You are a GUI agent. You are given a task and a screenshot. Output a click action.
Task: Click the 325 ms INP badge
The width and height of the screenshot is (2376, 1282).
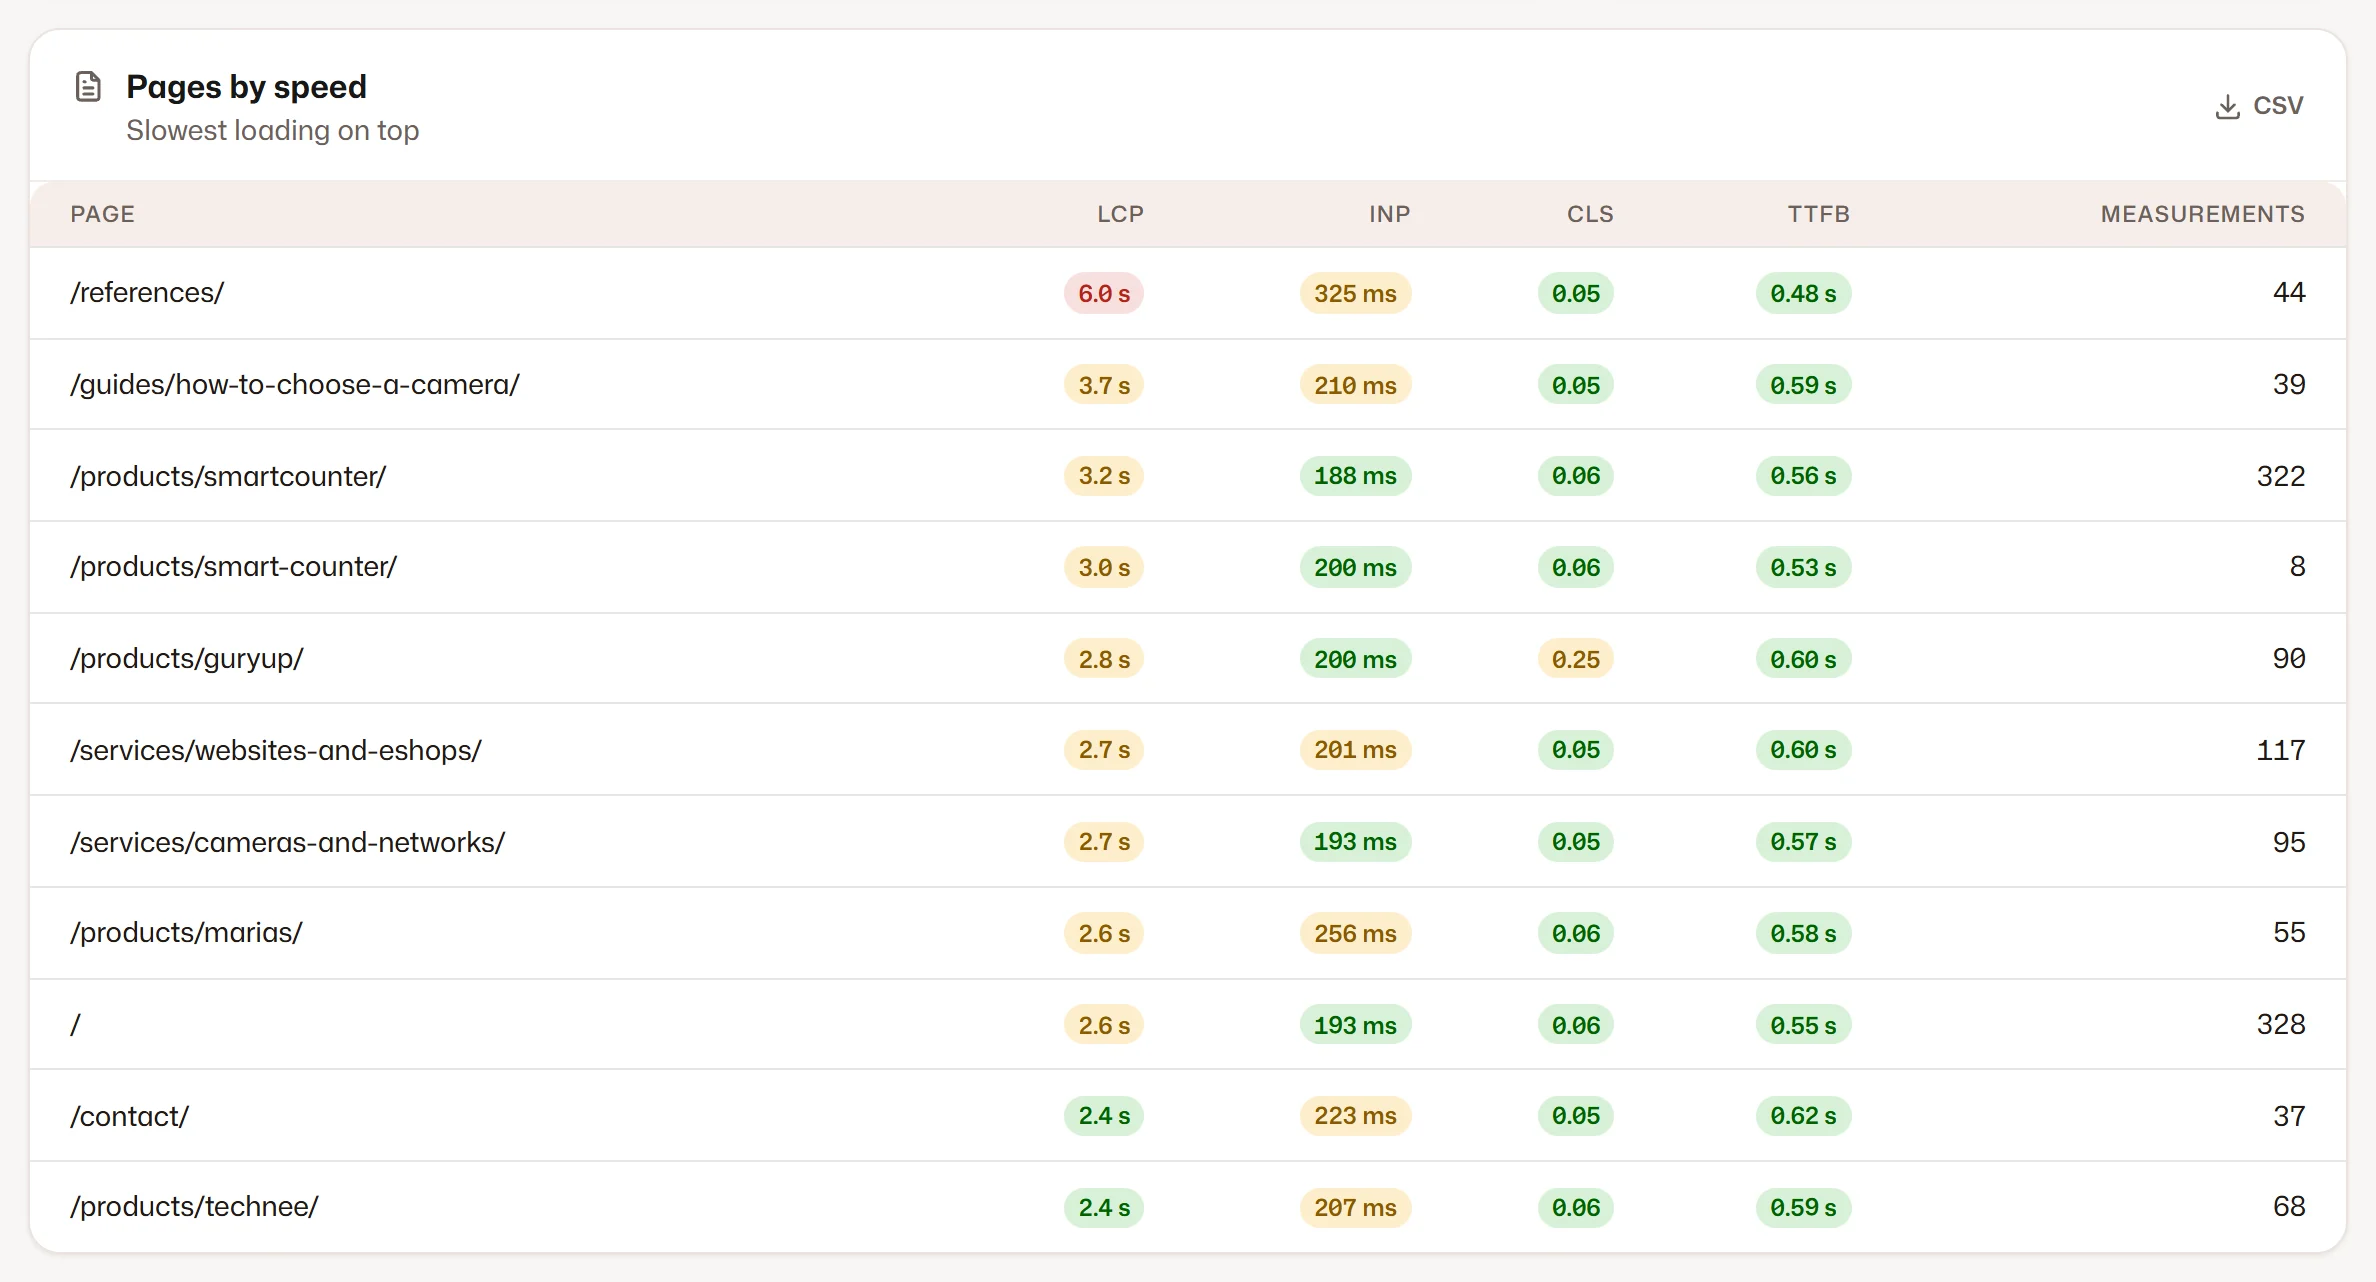coord(1355,294)
